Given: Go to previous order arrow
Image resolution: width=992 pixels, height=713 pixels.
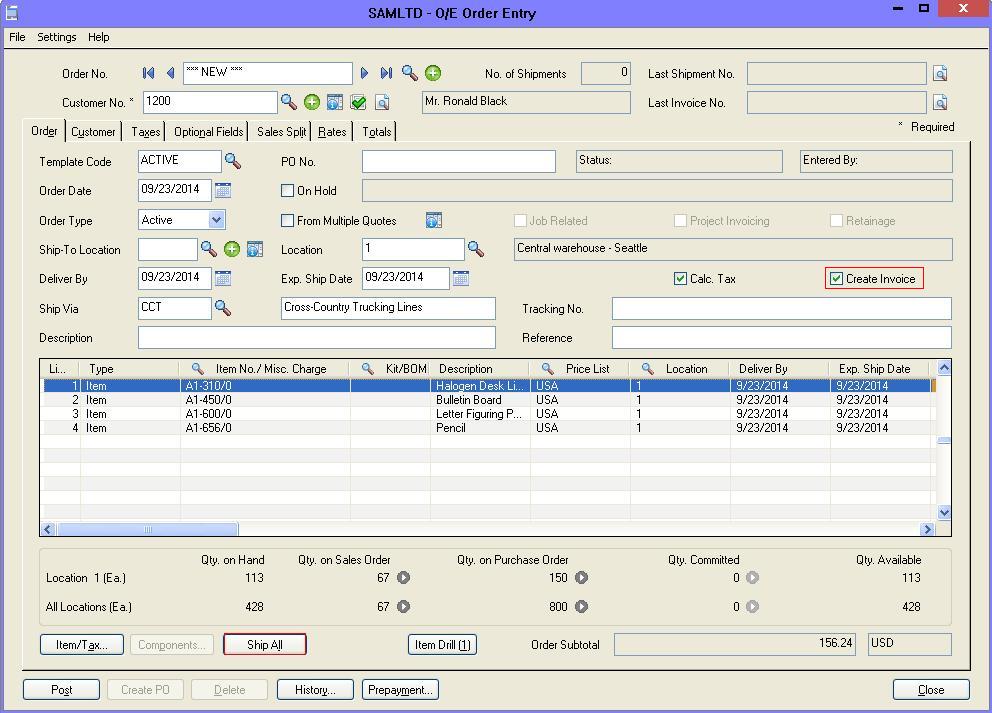Looking at the screenshot, I should click(170, 73).
